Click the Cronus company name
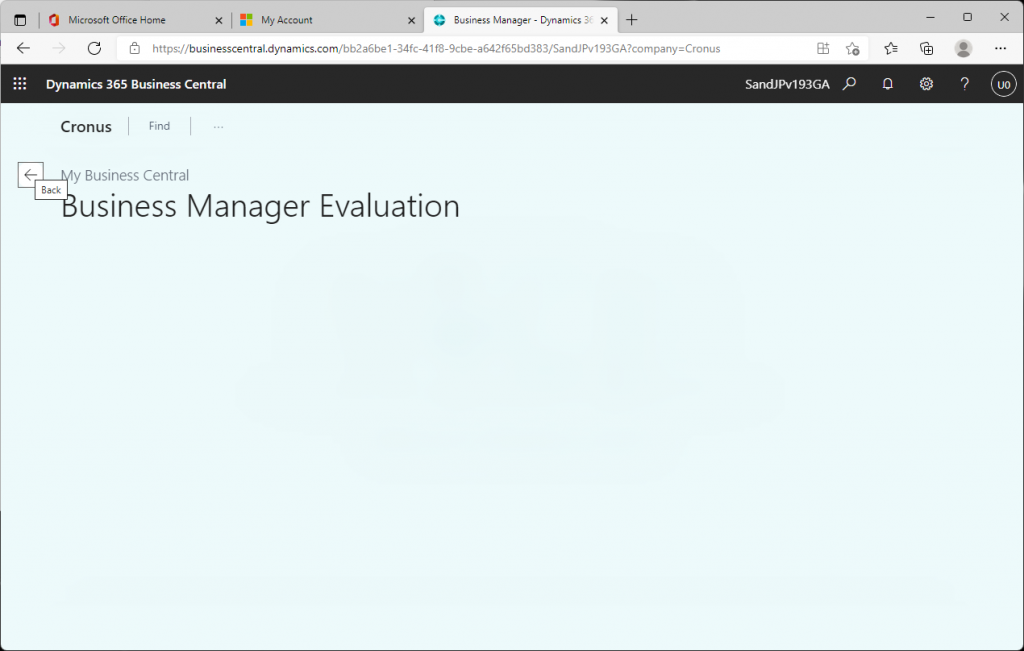The height and width of the screenshot is (651, 1024). click(x=86, y=127)
